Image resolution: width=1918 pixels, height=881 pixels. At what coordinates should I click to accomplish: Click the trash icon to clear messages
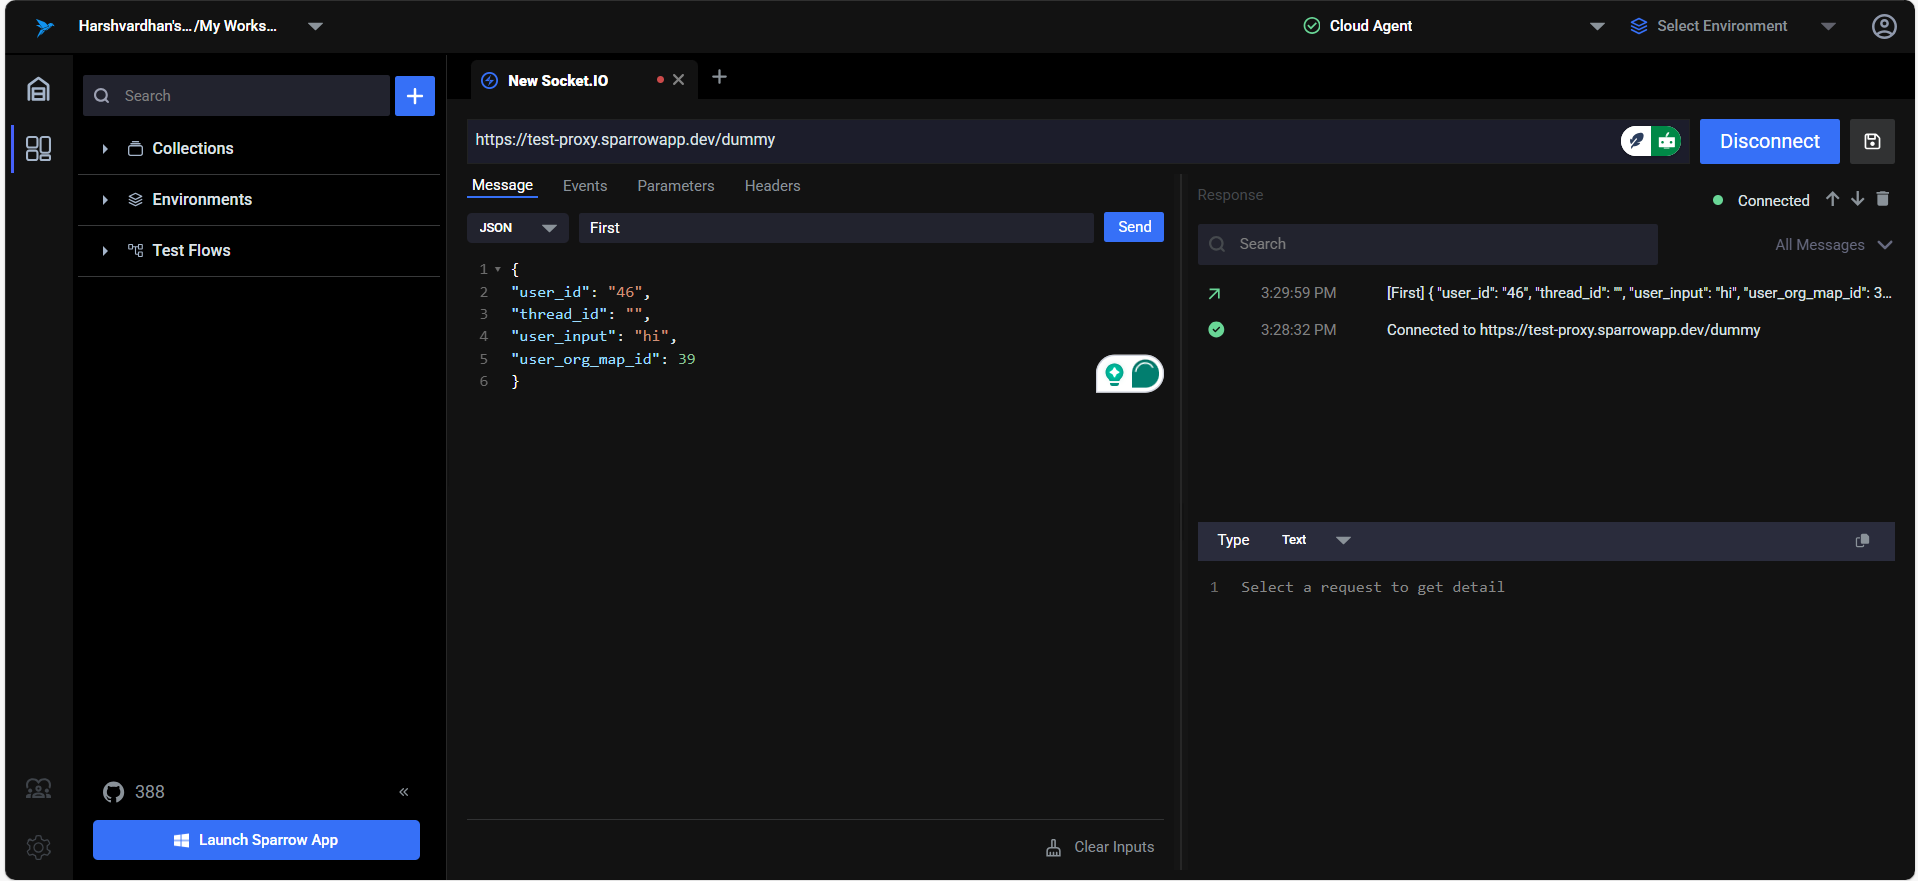1882,199
